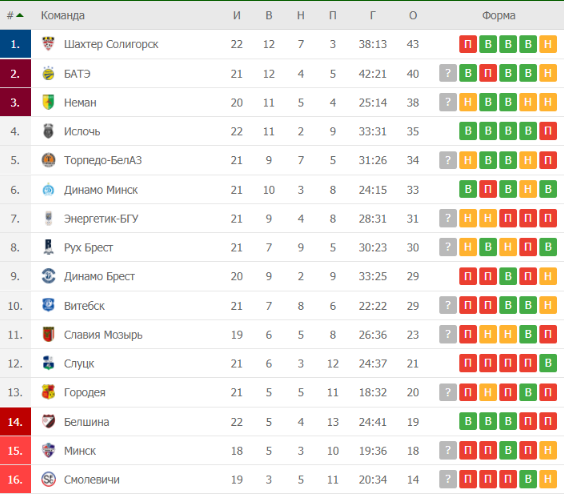Screen dimensions: 564x495
Task: Open the Неман club badge
Action: 48,103
